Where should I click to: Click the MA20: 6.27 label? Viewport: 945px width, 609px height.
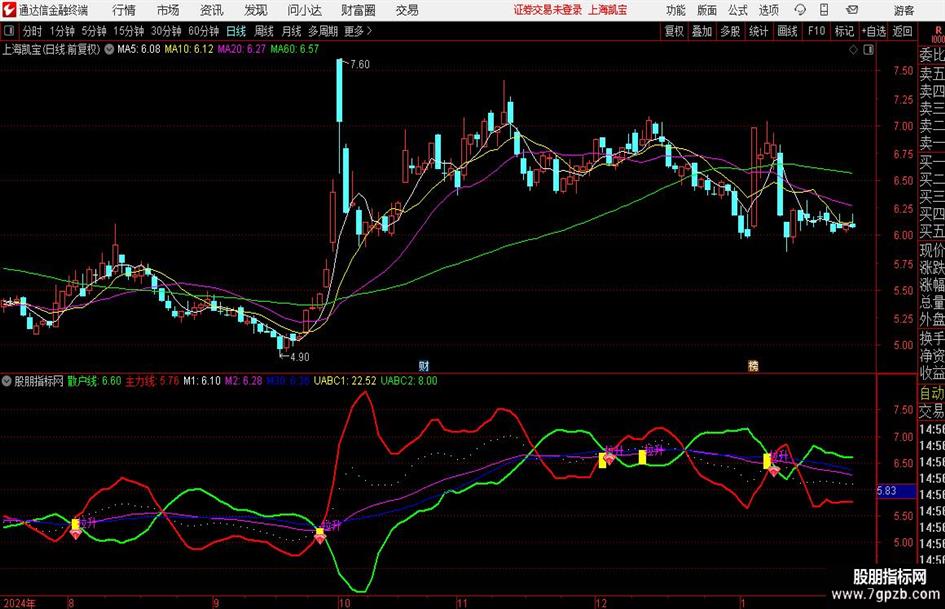click(242, 49)
